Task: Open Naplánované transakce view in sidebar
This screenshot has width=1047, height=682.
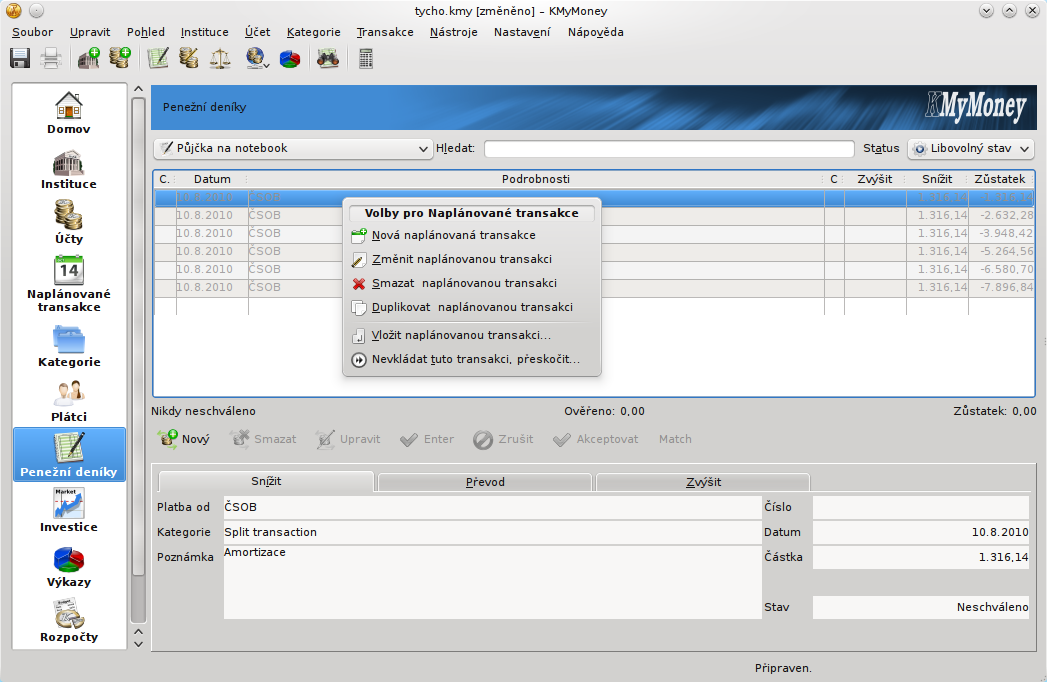Action: pyautogui.click(x=69, y=284)
